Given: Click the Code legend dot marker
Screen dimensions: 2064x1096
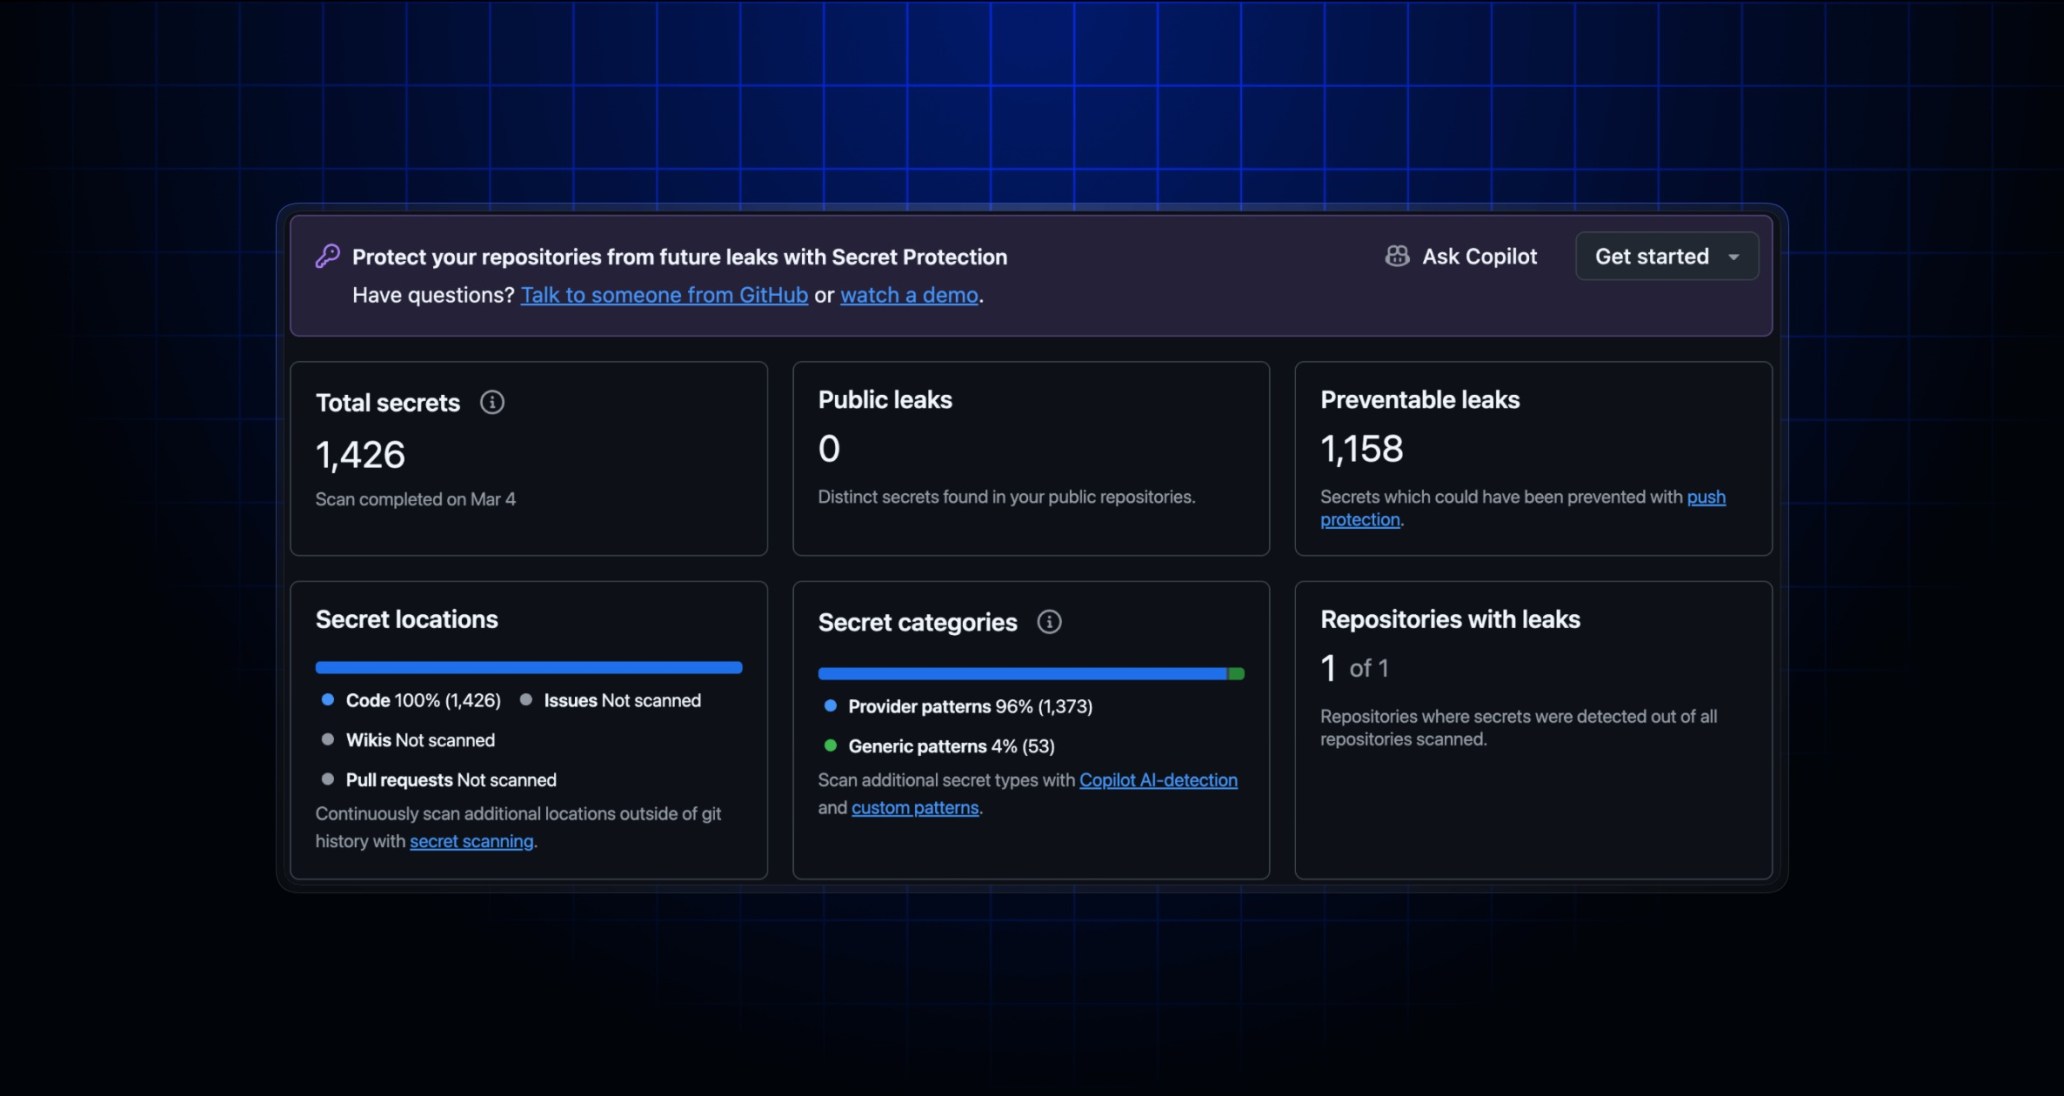Looking at the screenshot, I should (329, 700).
